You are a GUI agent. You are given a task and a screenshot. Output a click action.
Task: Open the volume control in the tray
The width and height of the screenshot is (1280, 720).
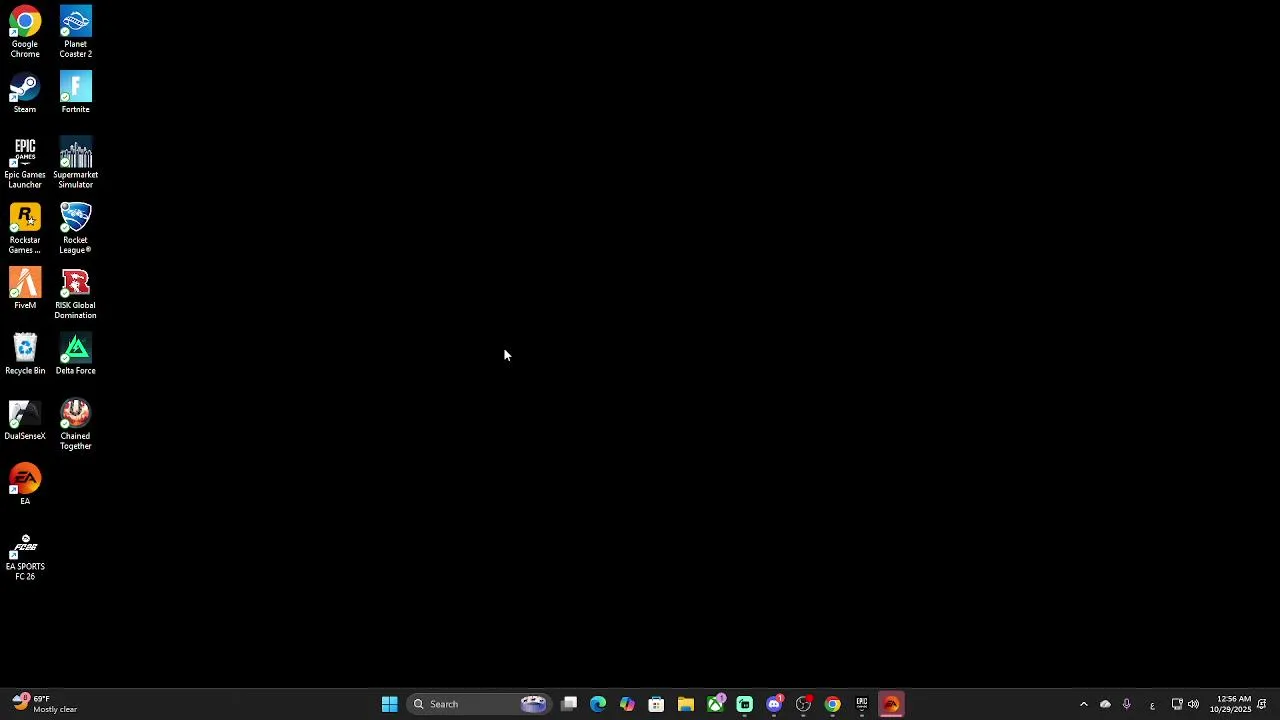[x=1193, y=704]
